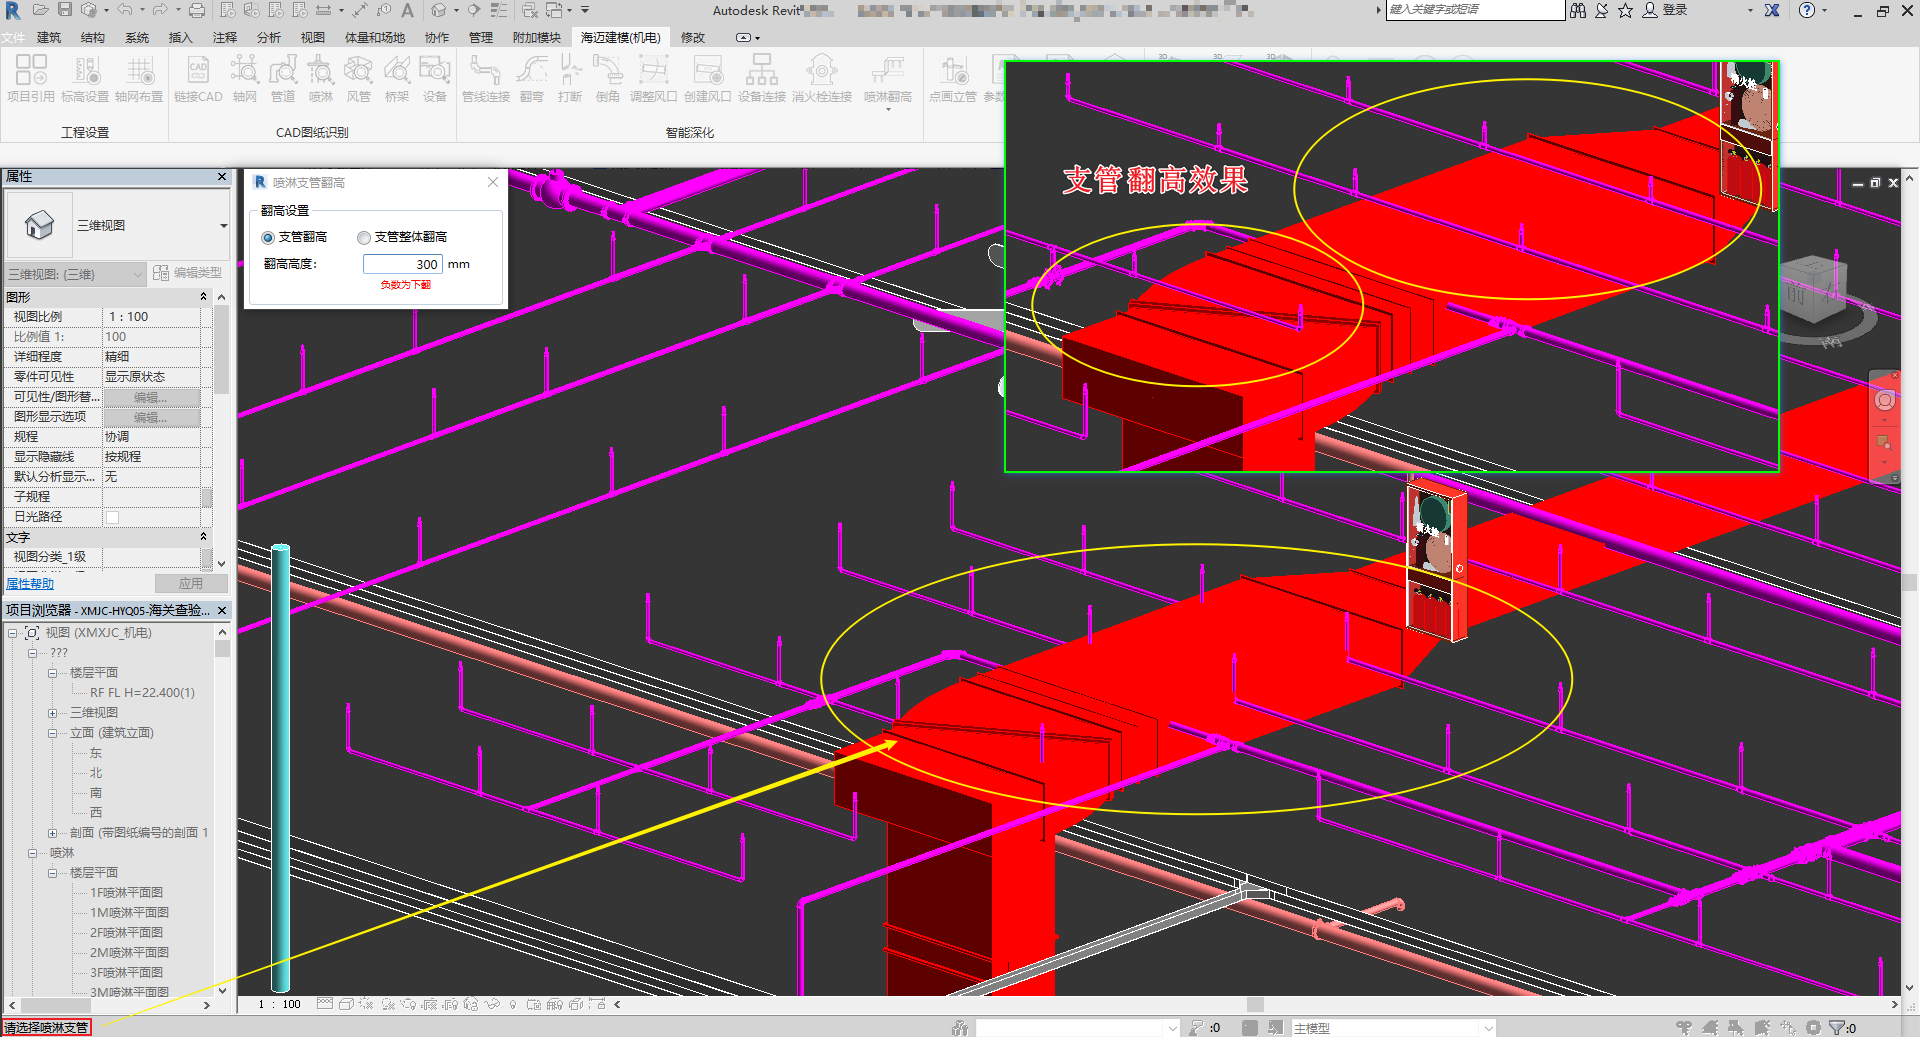
Task: Activate the 倒角 tool
Action: [x=608, y=78]
